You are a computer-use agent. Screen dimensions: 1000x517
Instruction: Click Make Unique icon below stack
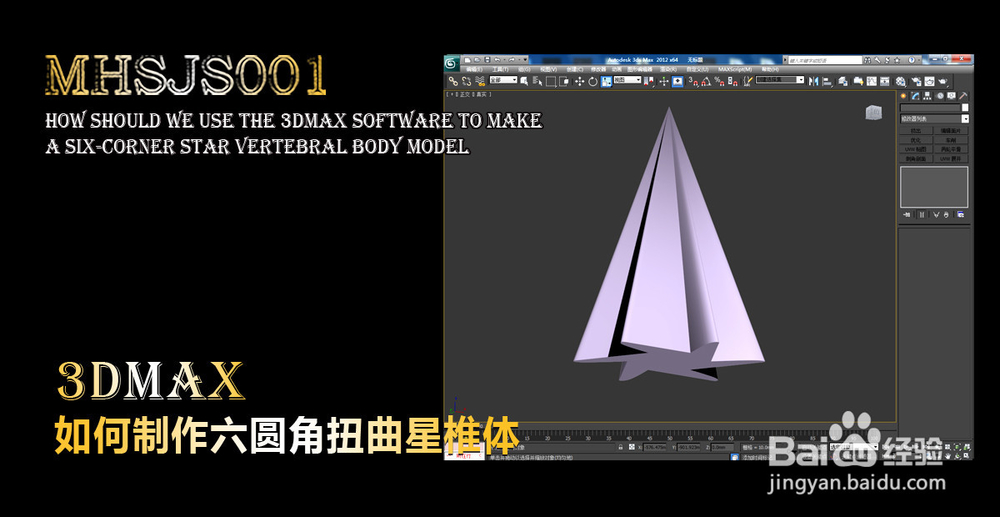tap(936, 215)
